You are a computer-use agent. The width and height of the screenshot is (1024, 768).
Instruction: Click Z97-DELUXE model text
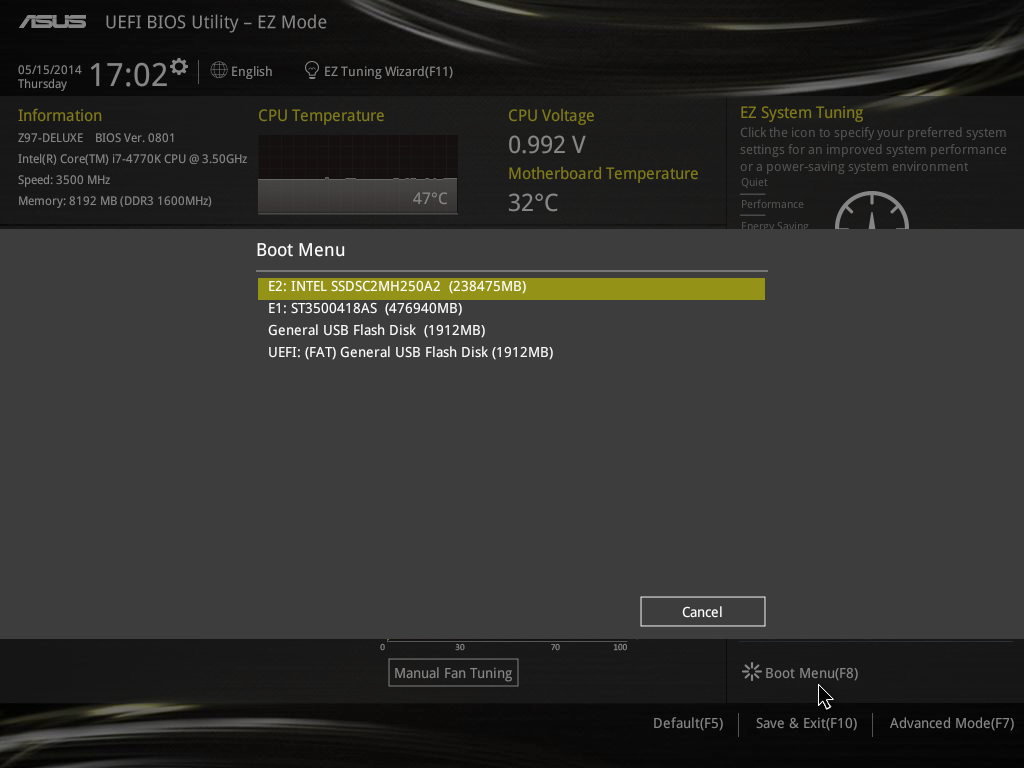coord(50,138)
